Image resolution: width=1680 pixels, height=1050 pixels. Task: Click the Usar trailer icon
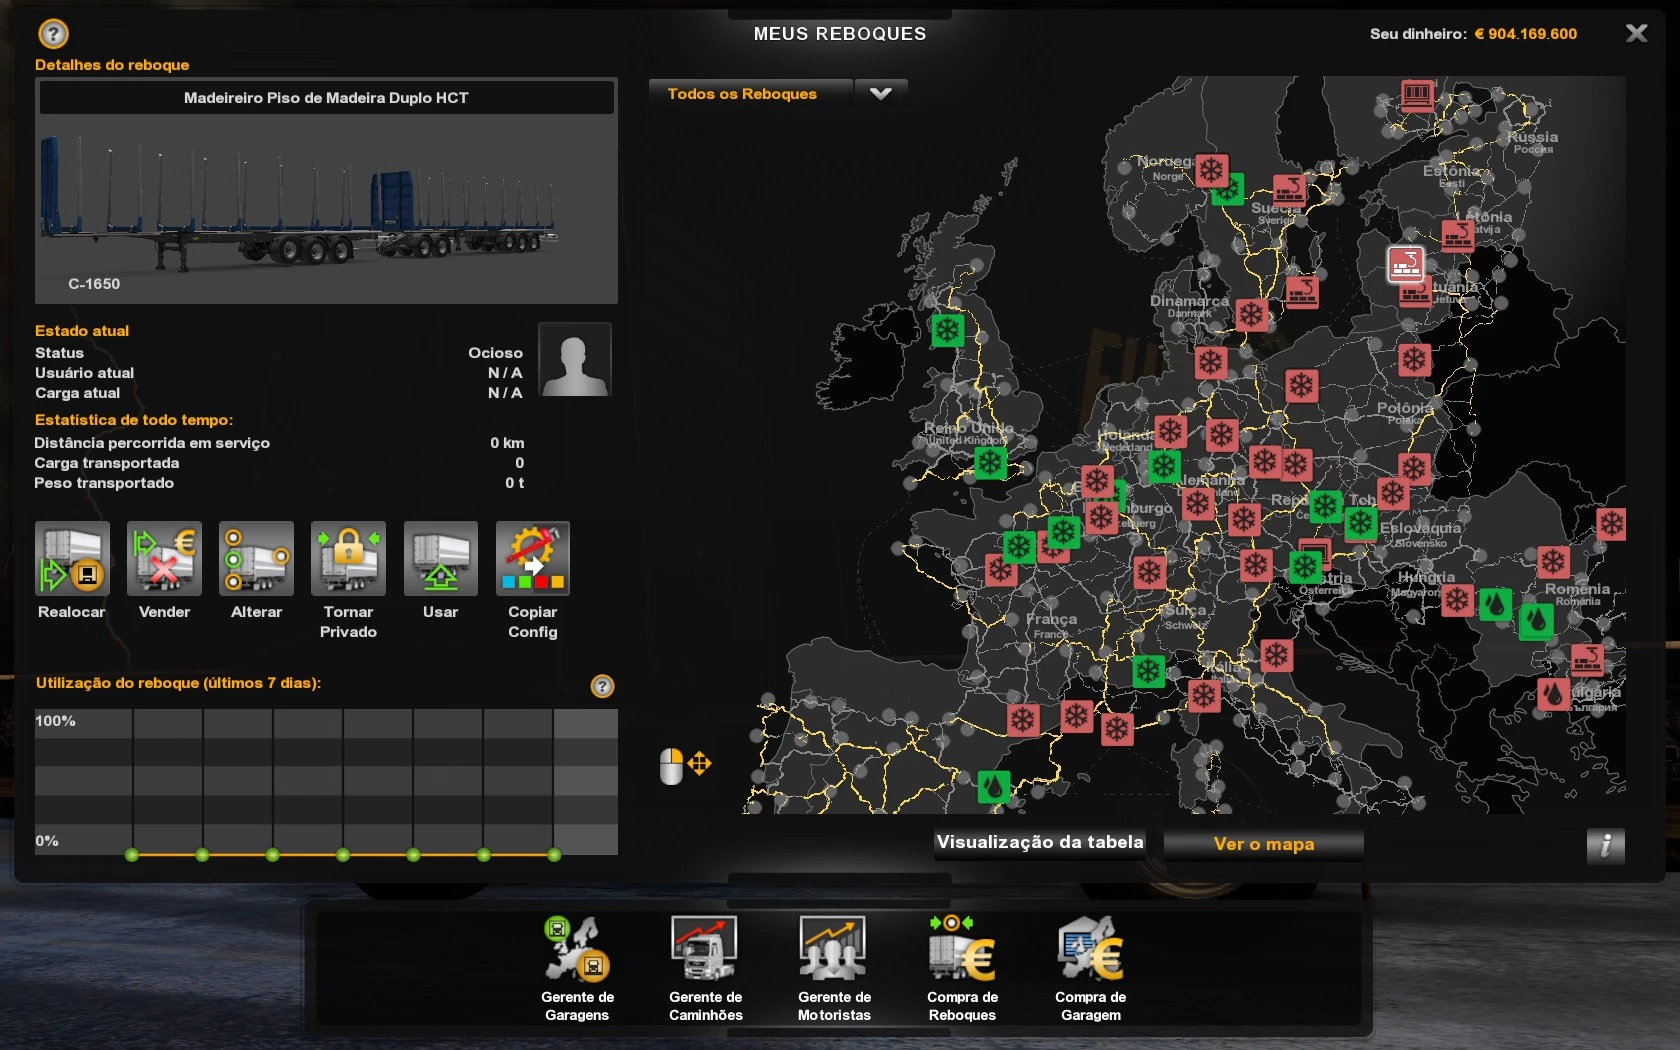440,559
